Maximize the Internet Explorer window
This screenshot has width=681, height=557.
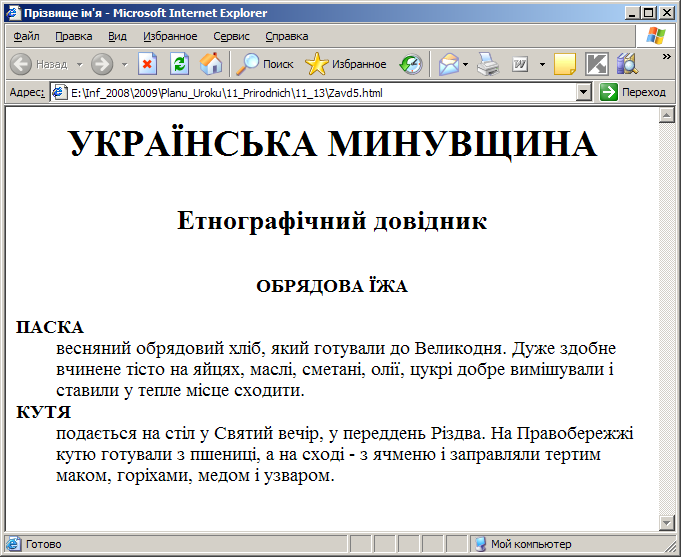(x=648, y=13)
